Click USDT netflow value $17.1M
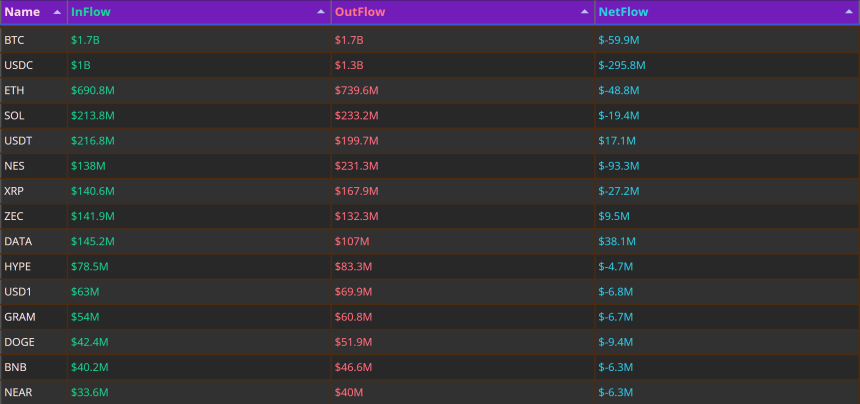 coord(617,141)
